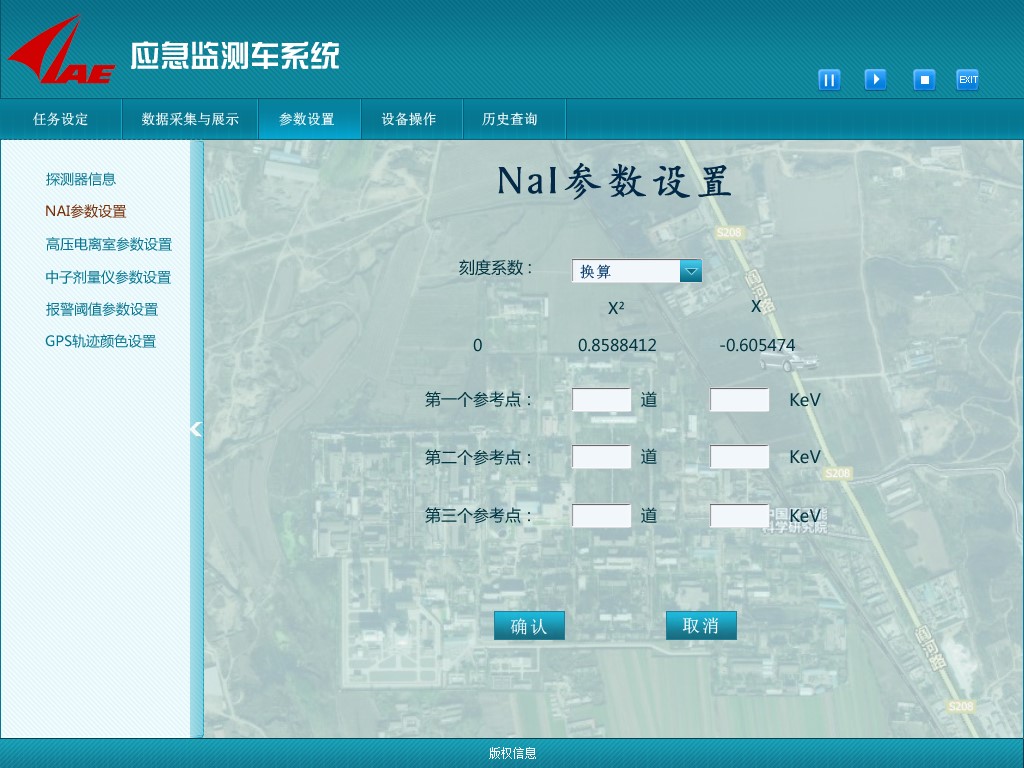Click first reference point 道 input field
This screenshot has width=1024, height=768.
pos(601,400)
